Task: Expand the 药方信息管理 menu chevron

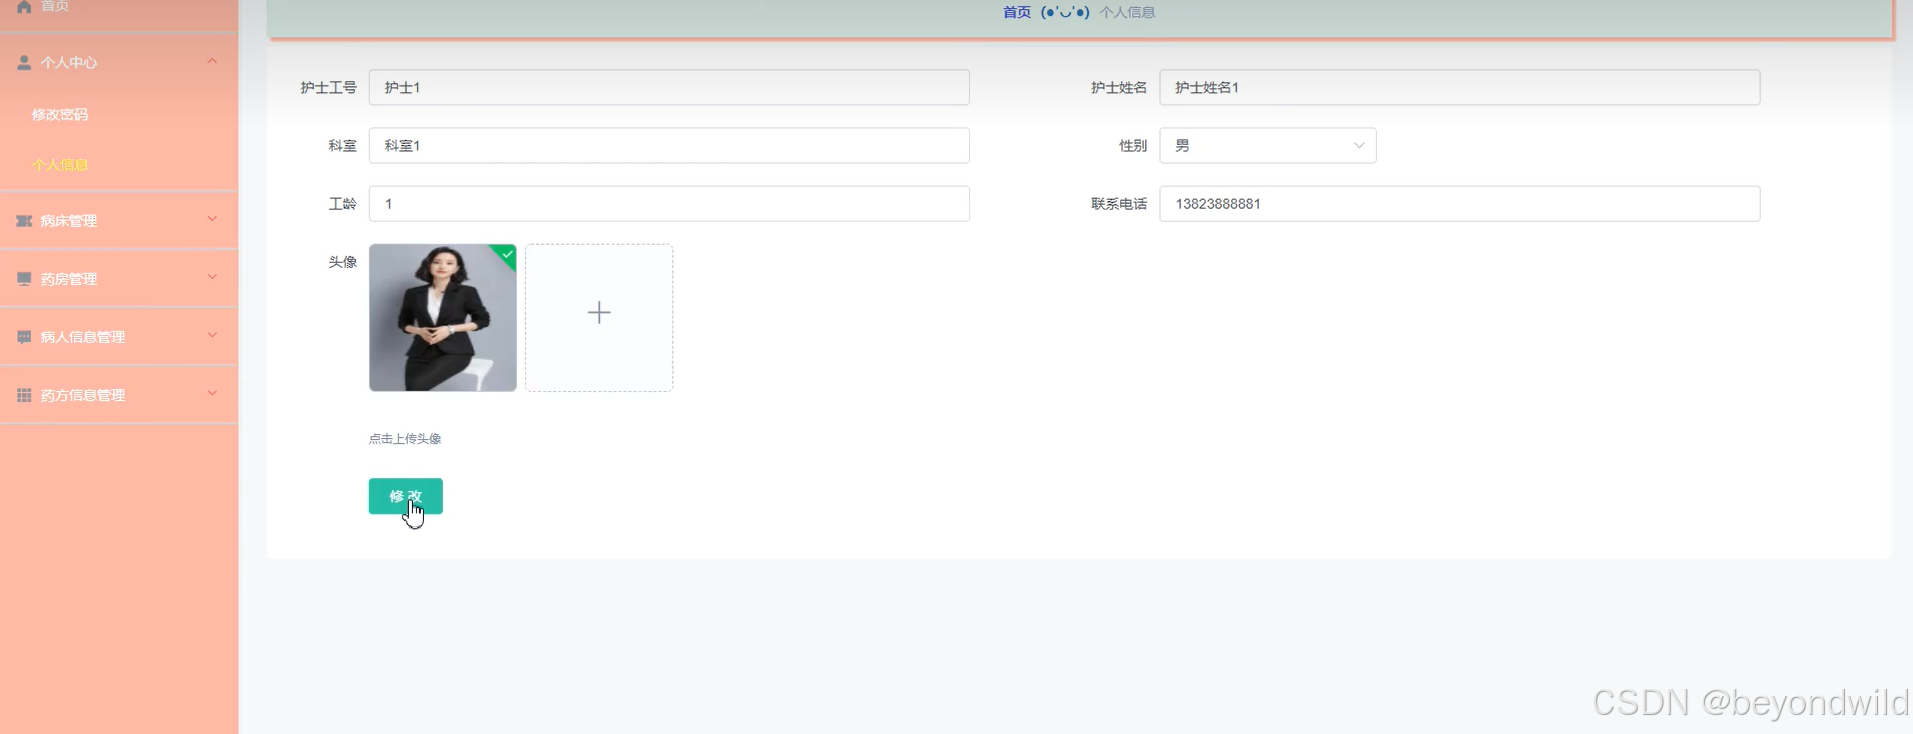Action: pos(212,393)
